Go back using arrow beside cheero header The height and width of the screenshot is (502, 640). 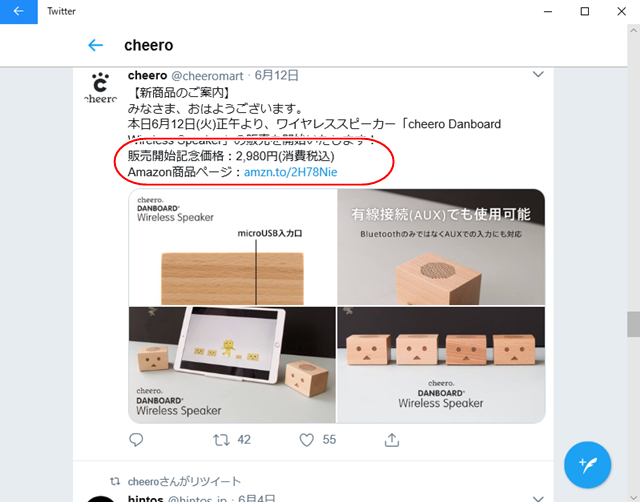pyautogui.click(x=96, y=45)
